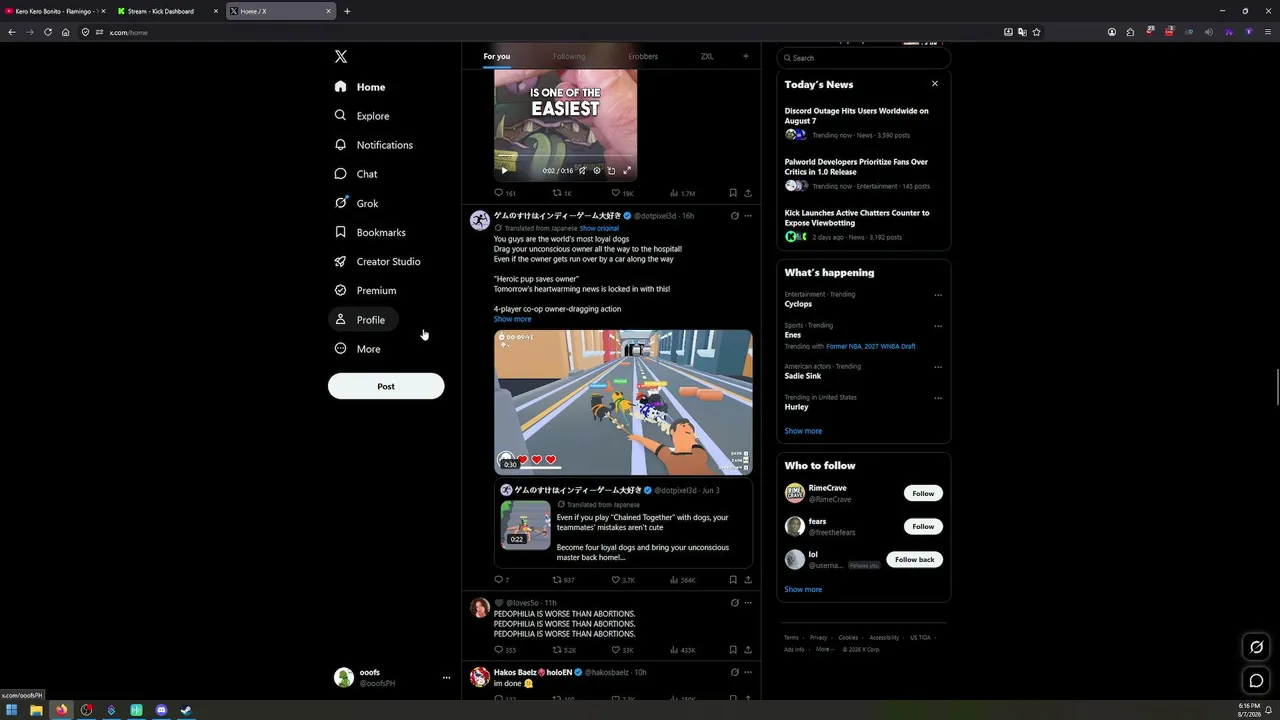The width and height of the screenshot is (1280, 720).
Task: Open Bookmarks in the sidebar
Action: tap(370, 232)
